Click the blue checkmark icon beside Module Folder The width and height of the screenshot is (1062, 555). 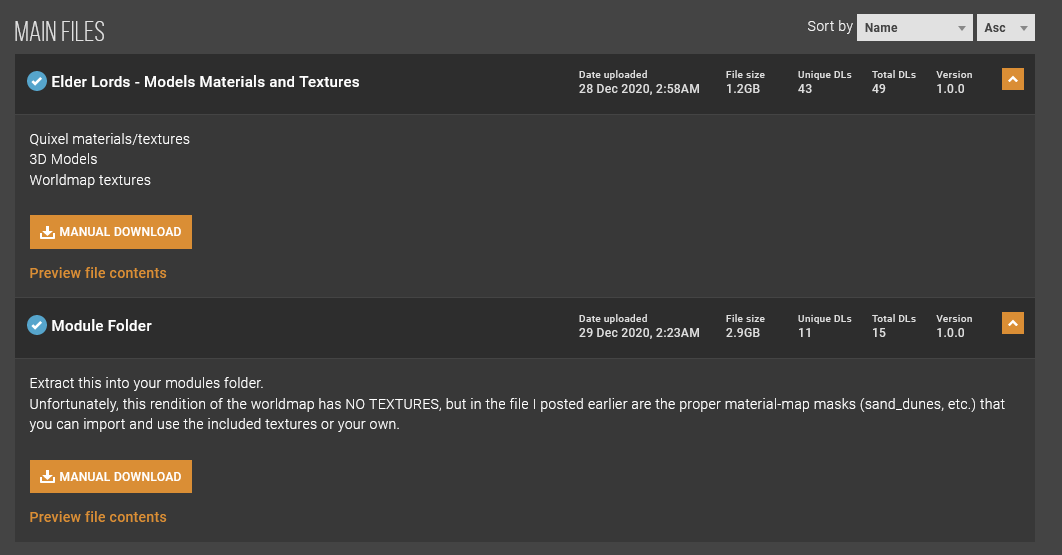click(37, 325)
